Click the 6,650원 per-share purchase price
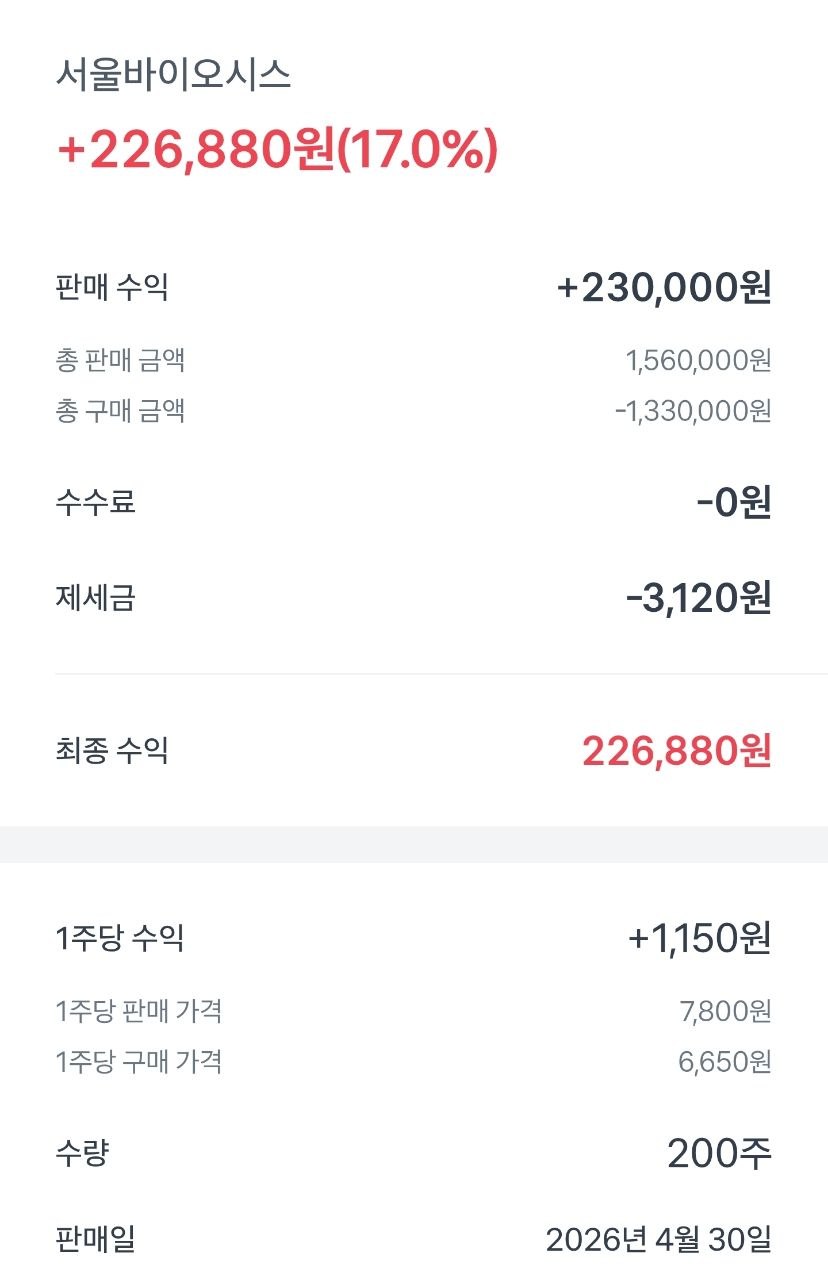 coord(725,1061)
